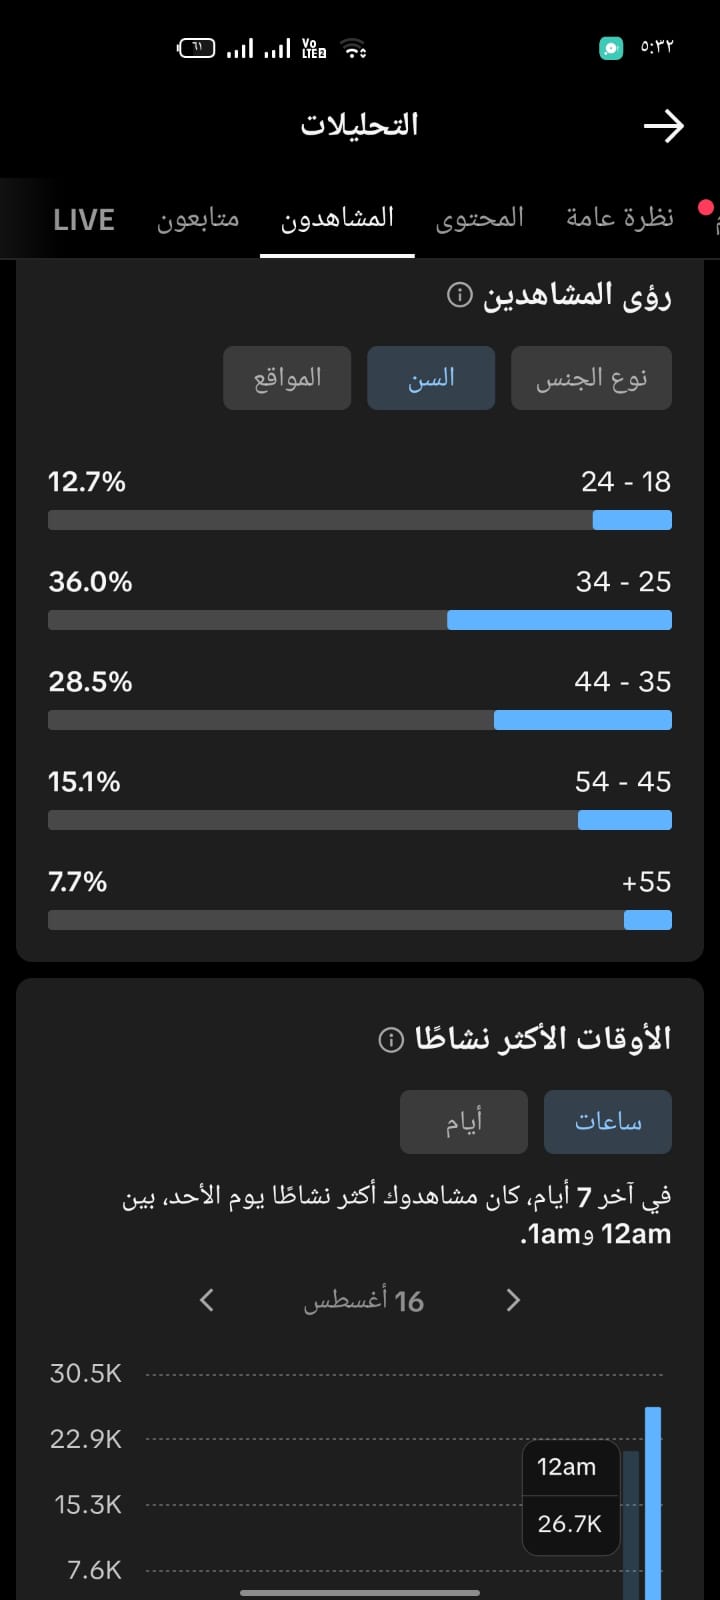The height and width of the screenshot is (1600, 720).
Task: Switch to the نظرة عامة tab
Action: click(x=620, y=218)
